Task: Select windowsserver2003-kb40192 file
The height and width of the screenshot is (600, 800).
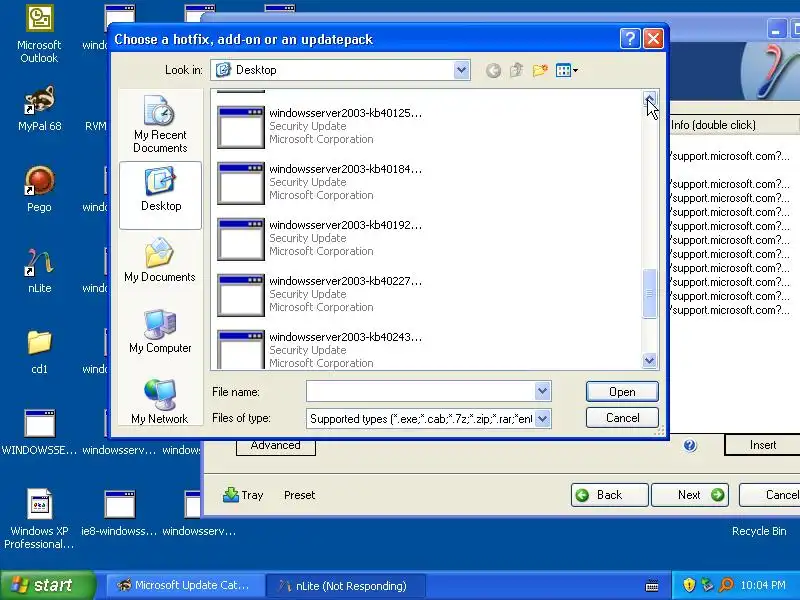Action: [x=319, y=239]
